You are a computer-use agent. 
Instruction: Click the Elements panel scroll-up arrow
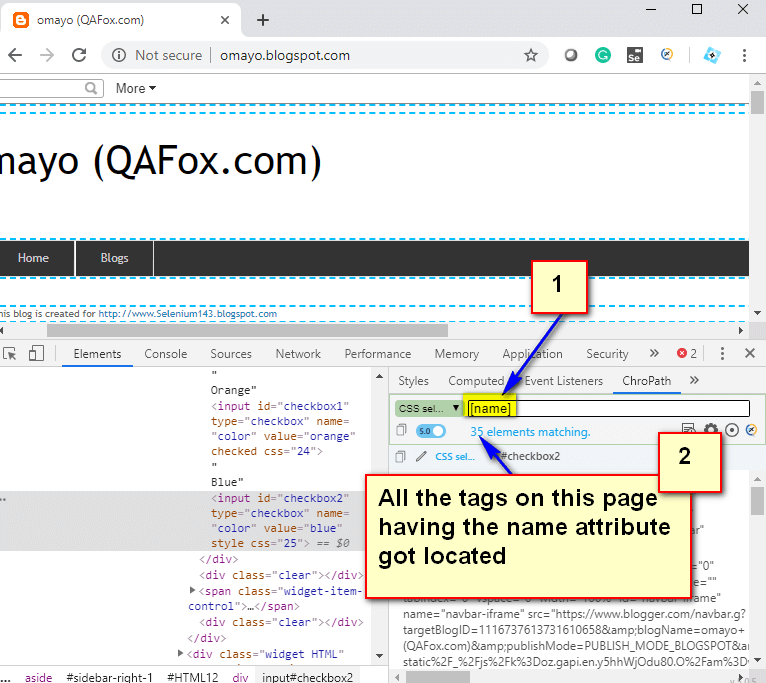click(x=380, y=377)
